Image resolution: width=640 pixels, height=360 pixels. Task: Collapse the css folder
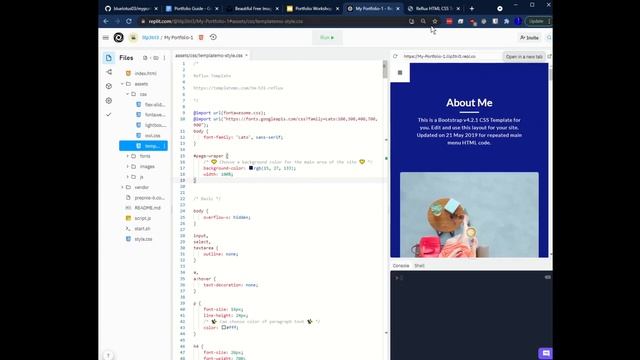(x=127, y=94)
